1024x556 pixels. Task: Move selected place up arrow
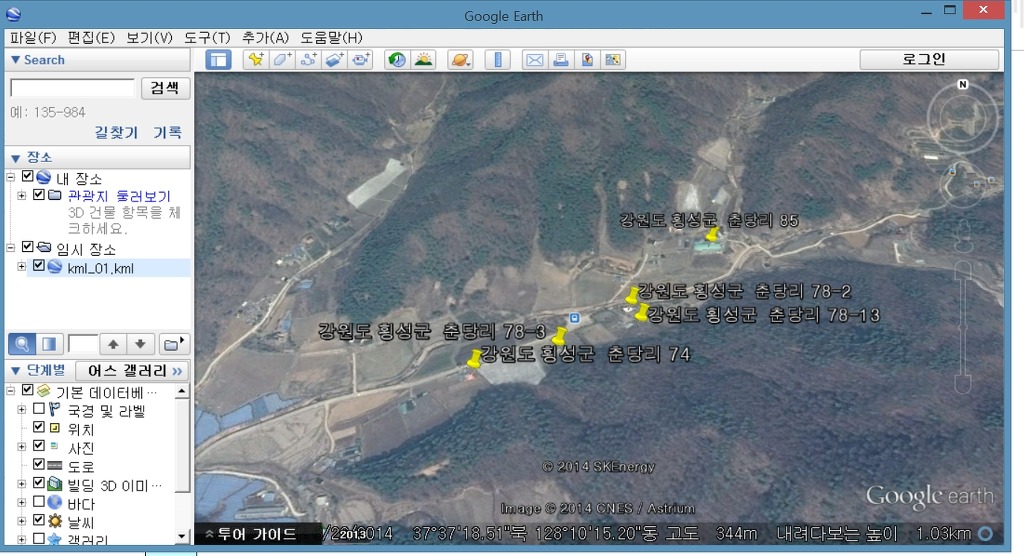pos(113,344)
